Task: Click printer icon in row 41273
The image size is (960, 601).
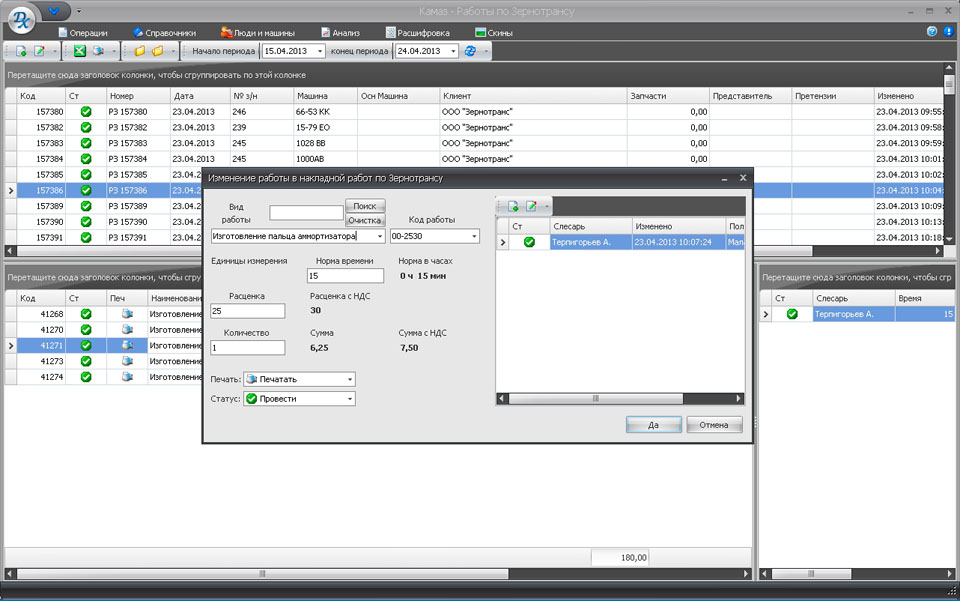Action: pos(127,361)
